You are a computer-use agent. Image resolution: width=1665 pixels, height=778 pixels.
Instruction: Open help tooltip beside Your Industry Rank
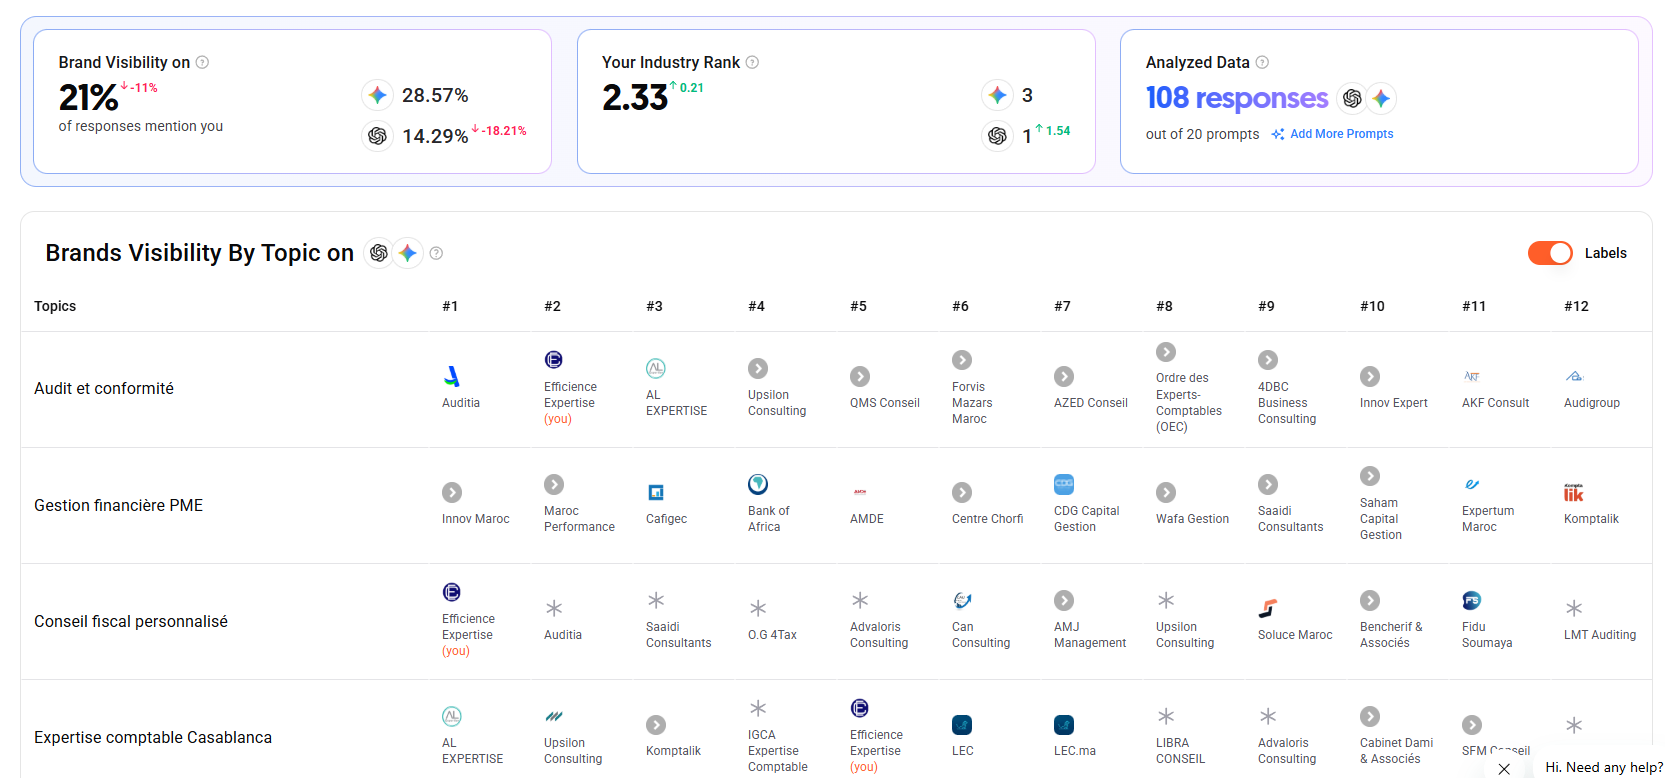(x=752, y=62)
